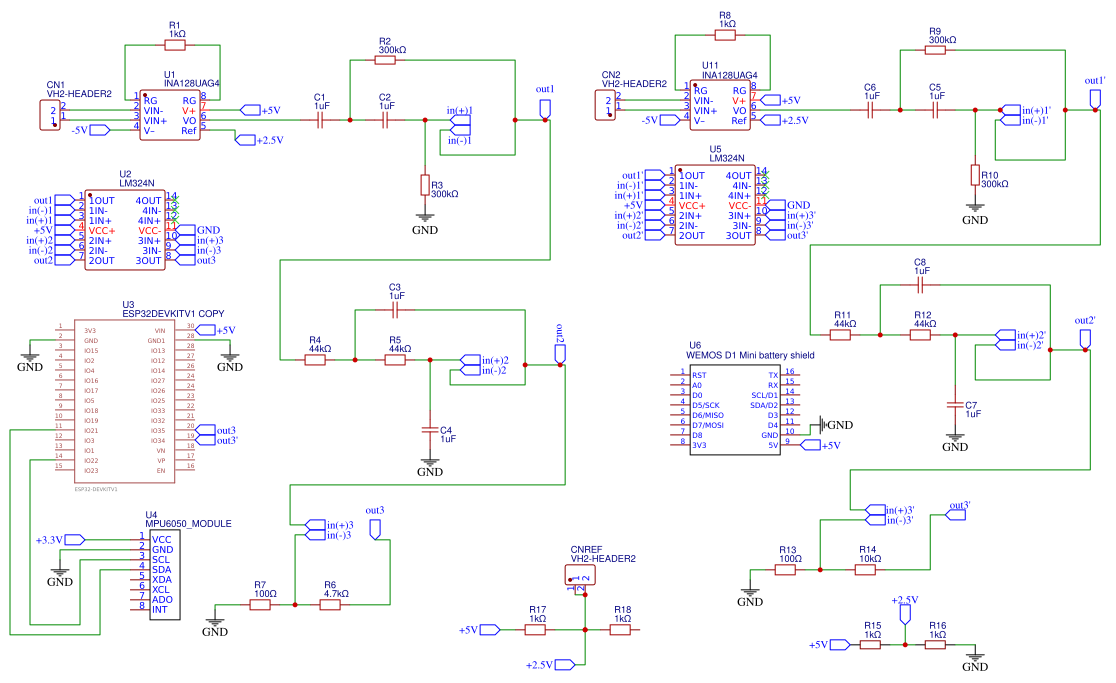Click the R14 10kΩ resistor
The image size is (1116, 683).
(865, 570)
